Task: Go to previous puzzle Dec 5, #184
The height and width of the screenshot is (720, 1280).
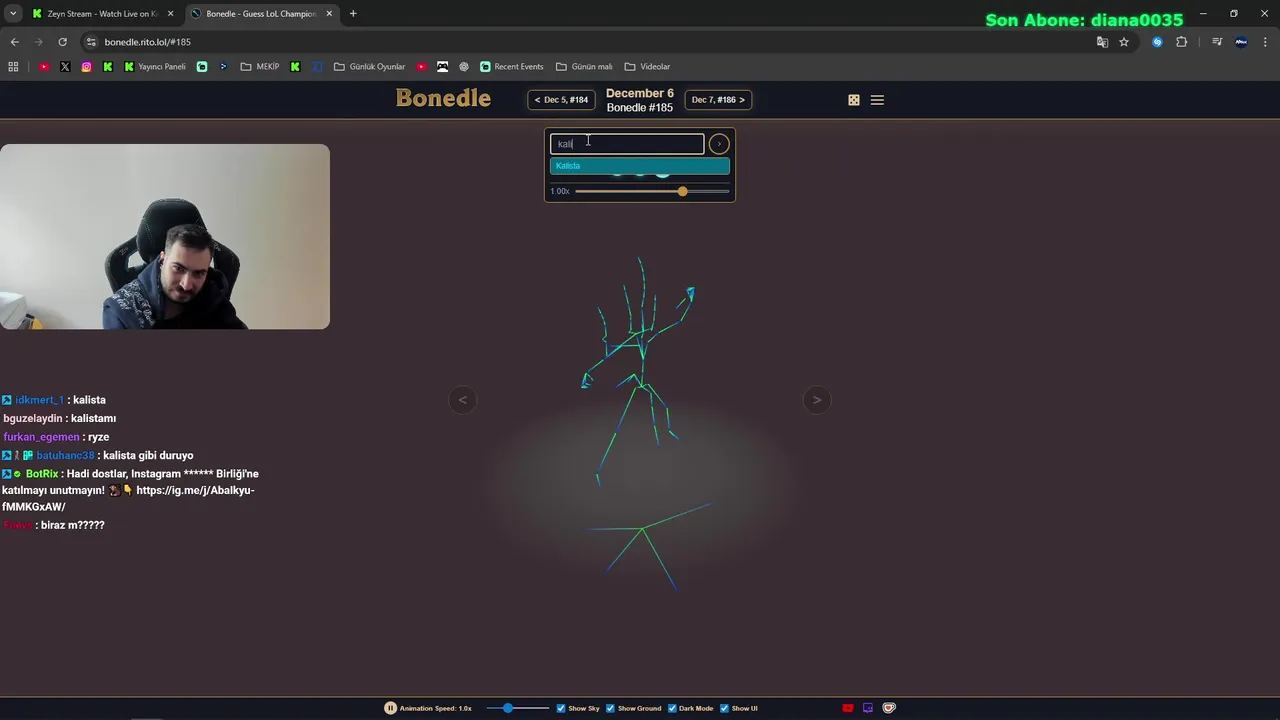Action: (561, 100)
